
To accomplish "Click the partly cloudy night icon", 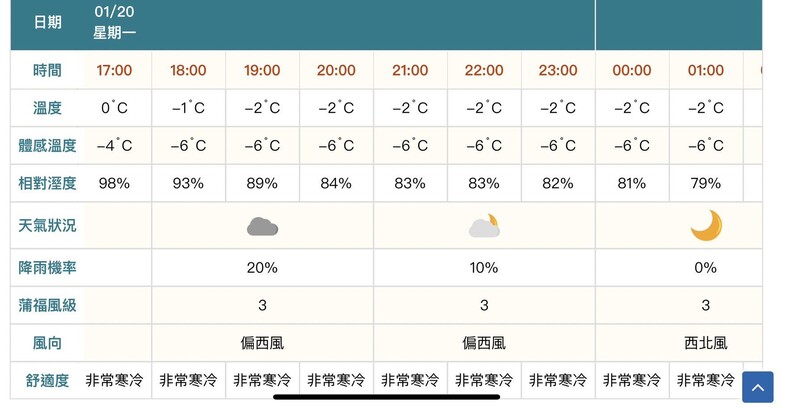I will [x=484, y=226].
